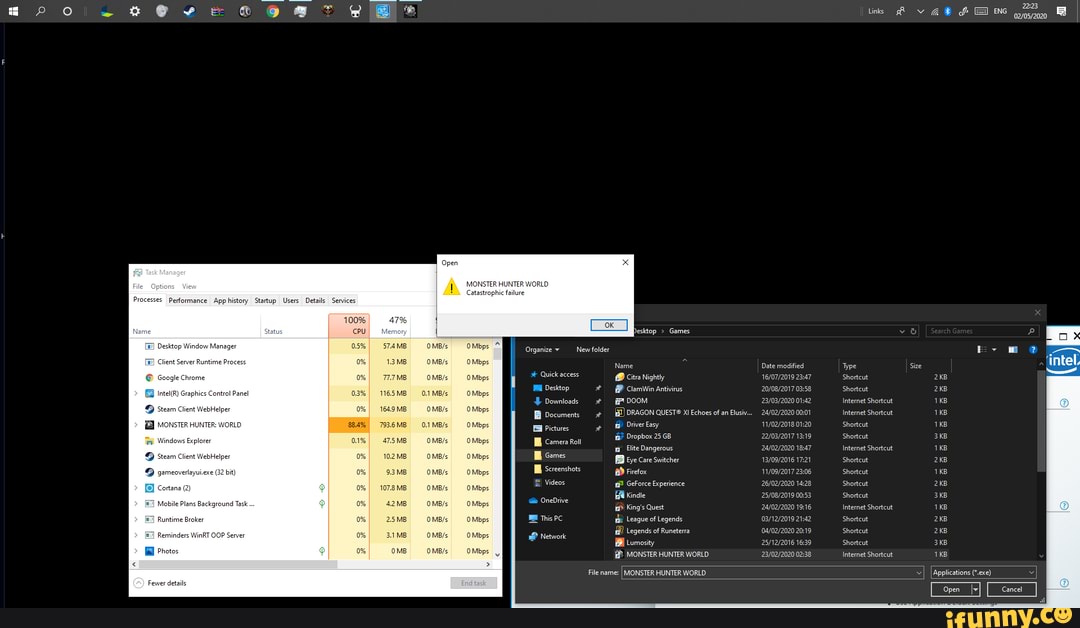The image size is (1080, 628).
Task: Select Pictures in the navigation pane
Action: click(x=557, y=428)
